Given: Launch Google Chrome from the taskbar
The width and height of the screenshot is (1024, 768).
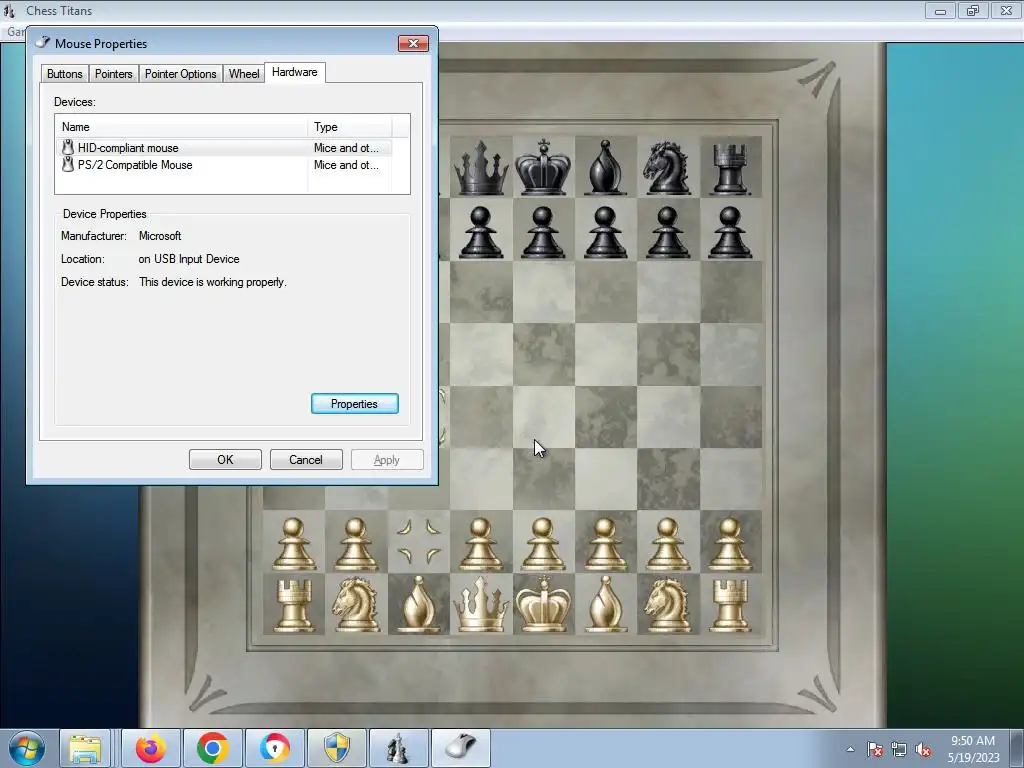Looking at the screenshot, I should tap(212, 748).
